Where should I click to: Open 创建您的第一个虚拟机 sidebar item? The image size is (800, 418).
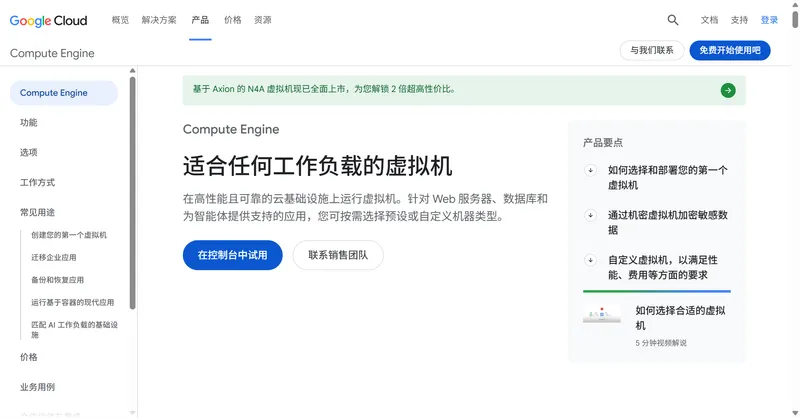[69, 235]
